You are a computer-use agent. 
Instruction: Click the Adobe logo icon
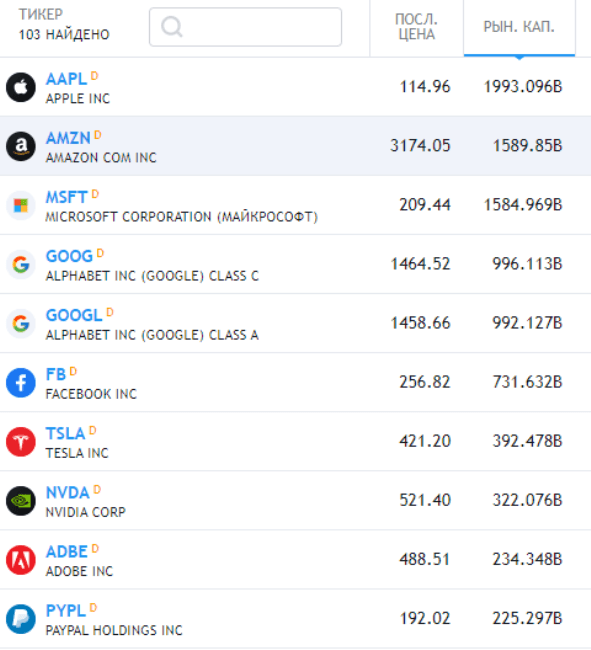click(x=21, y=560)
